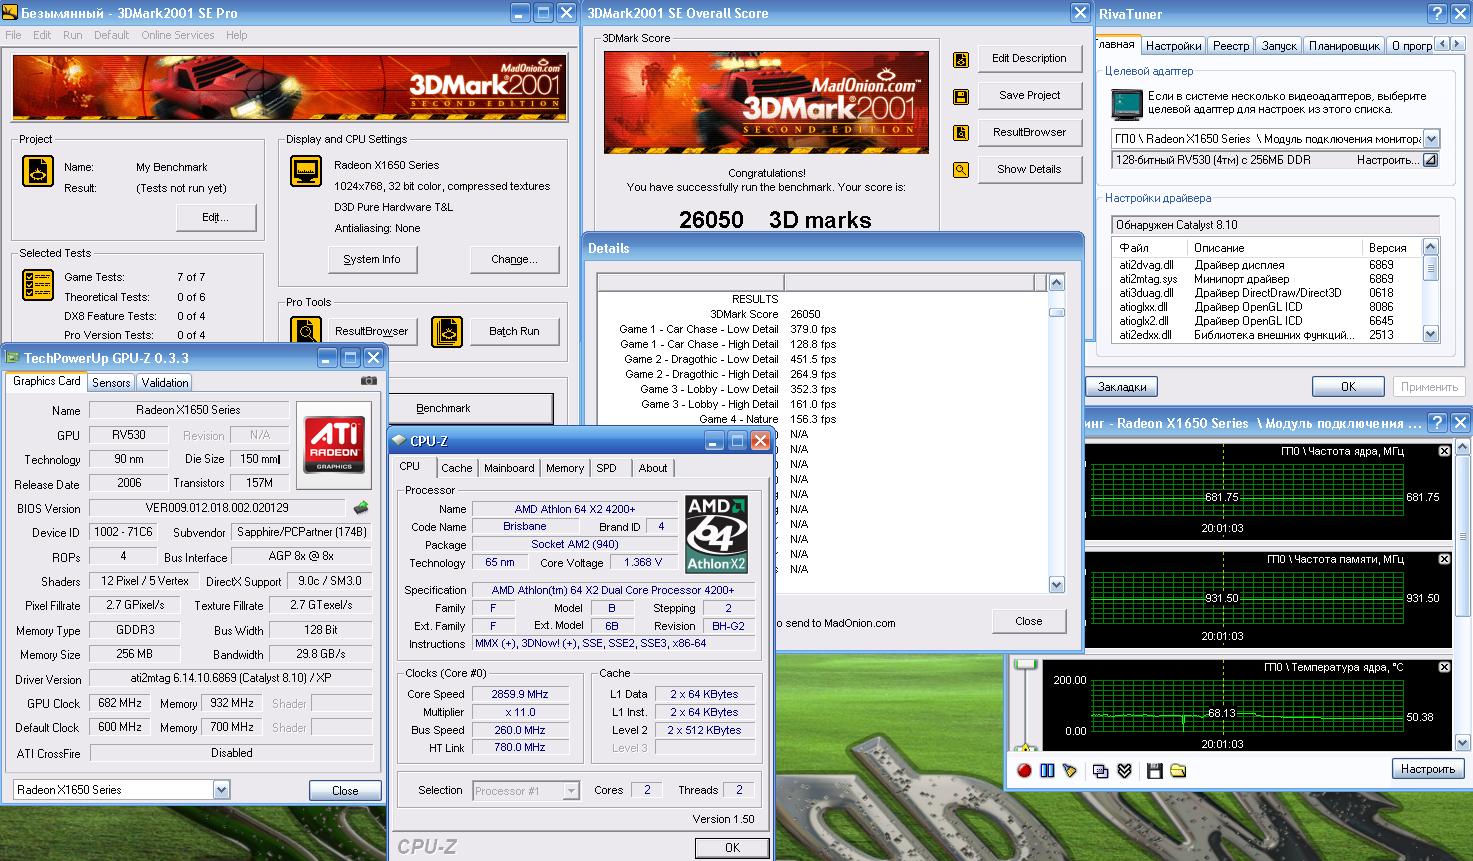The width and height of the screenshot is (1473, 861).
Task: Click the help question mark in RivaTuner title bar
Action: (x=1436, y=13)
